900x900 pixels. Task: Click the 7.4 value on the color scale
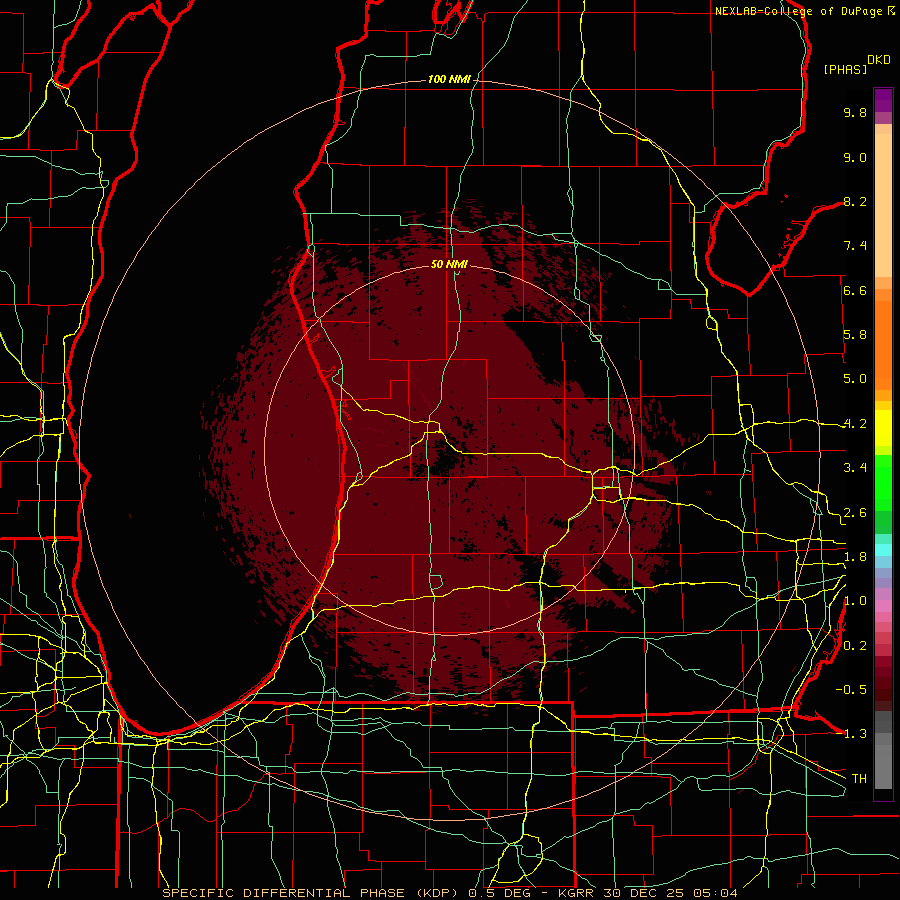point(855,246)
